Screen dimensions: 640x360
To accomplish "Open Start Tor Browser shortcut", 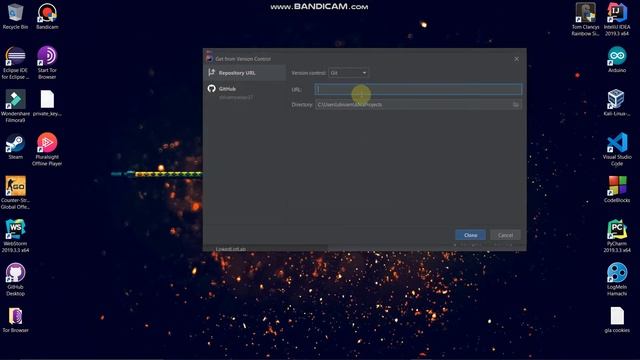I will [x=47, y=62].
